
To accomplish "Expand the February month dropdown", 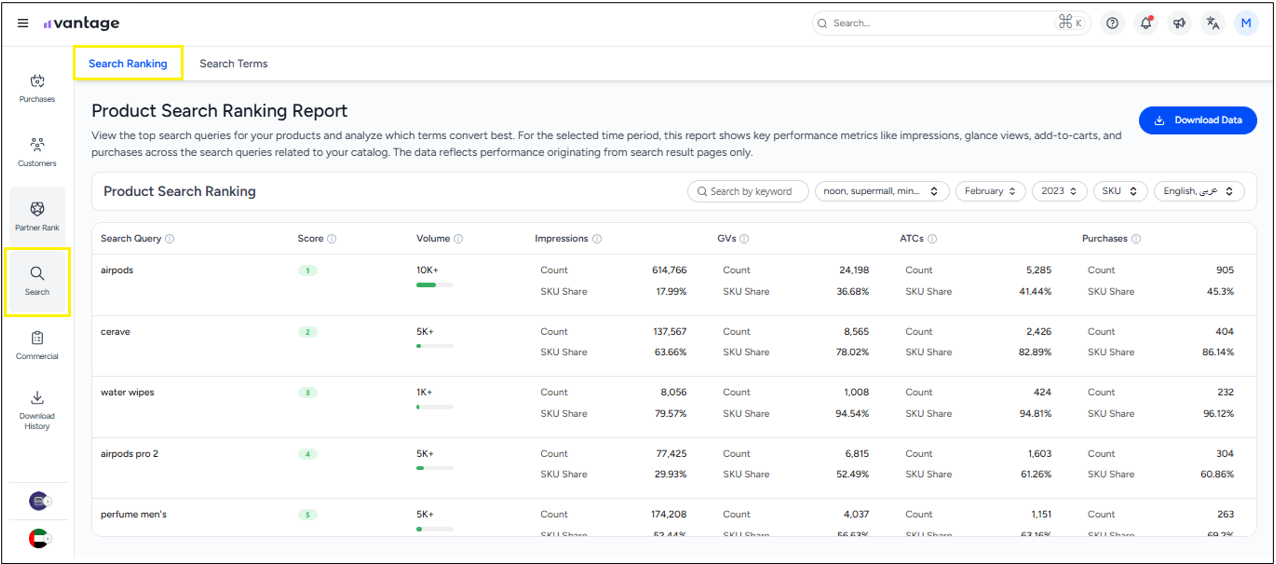I will coord(990,191).
